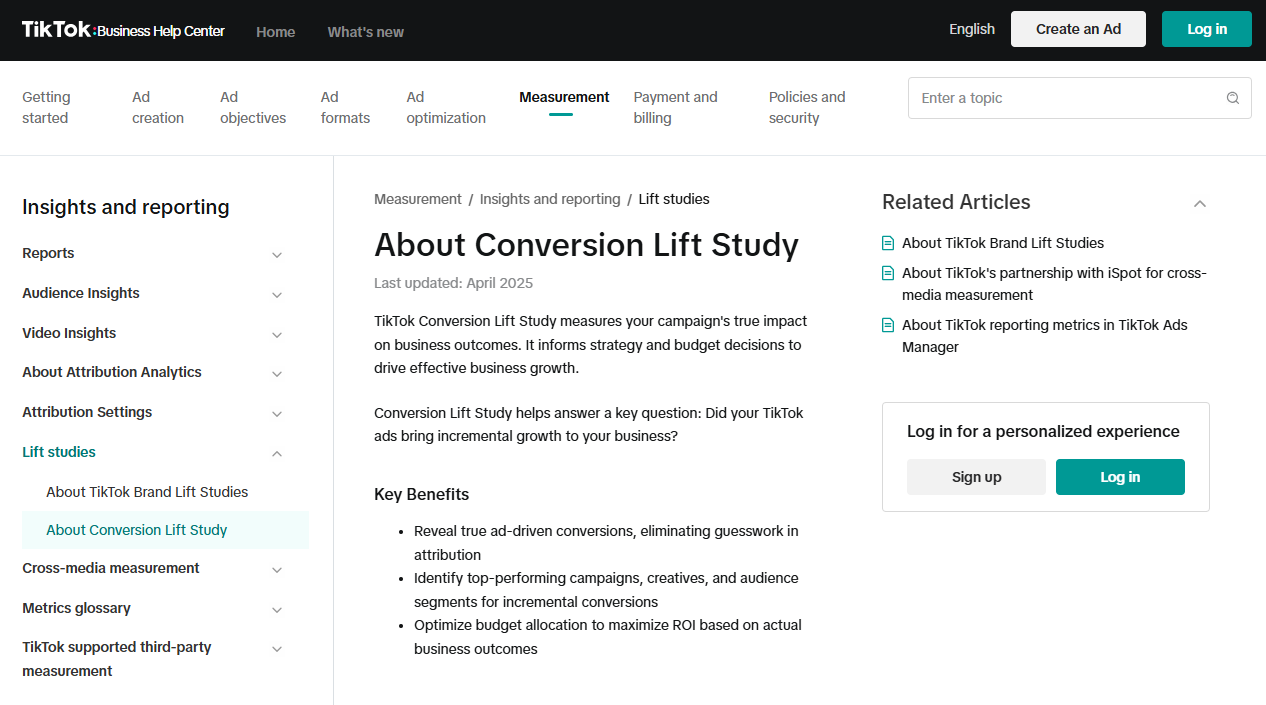Open the Ad formats tab
Image resolution: width=1266 pixels, height=705 pixels.
pyautogui.click(x=345, y=108)
